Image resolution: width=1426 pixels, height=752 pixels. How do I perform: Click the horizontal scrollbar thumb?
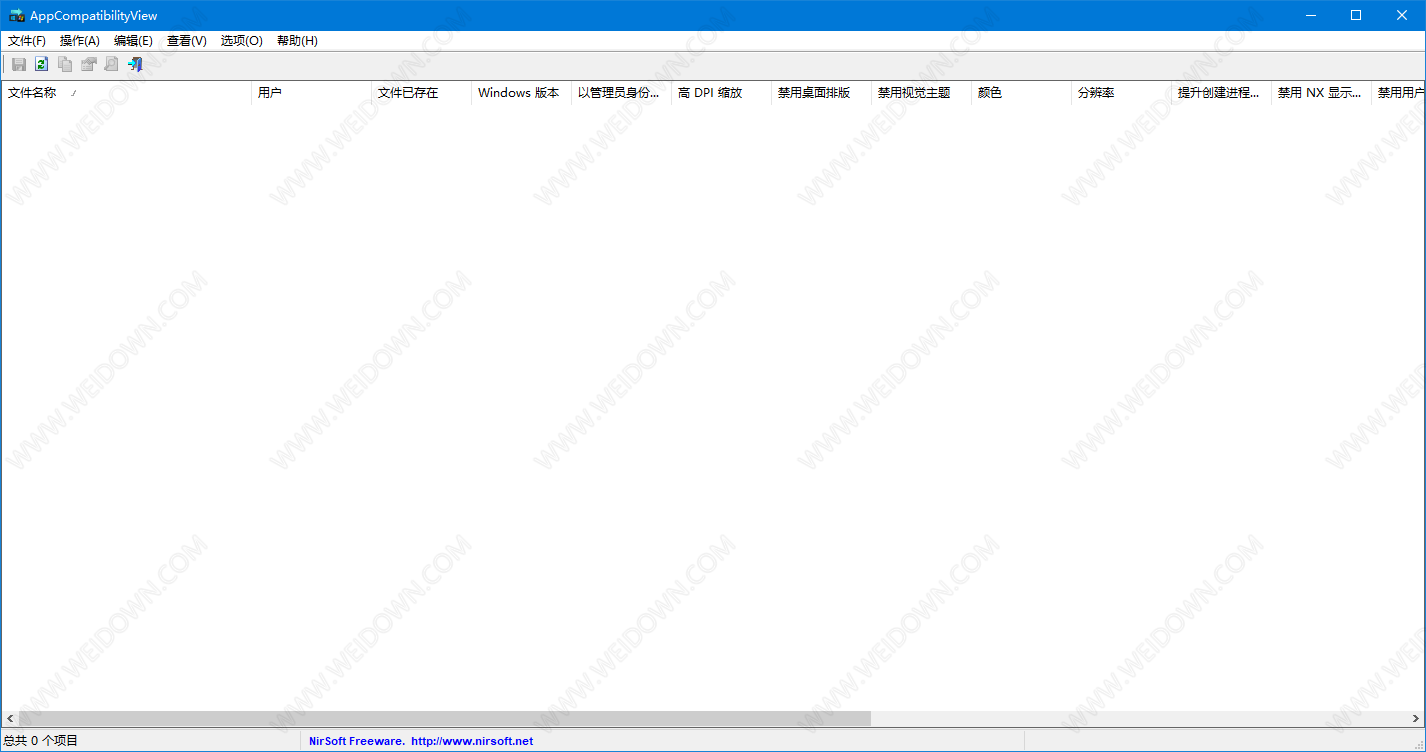click(444, 719)
